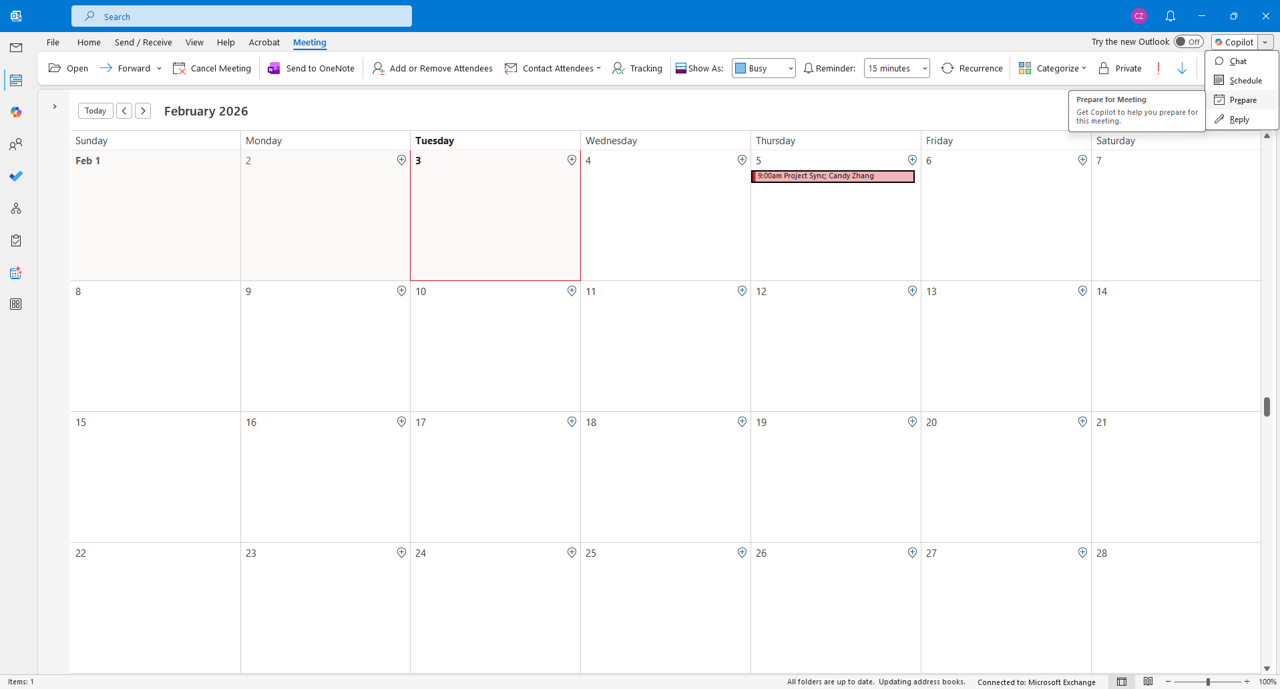This screenshot has height=689, width=1280.
Task: Go to the next month arrow
Action: [x=143, y=111]
